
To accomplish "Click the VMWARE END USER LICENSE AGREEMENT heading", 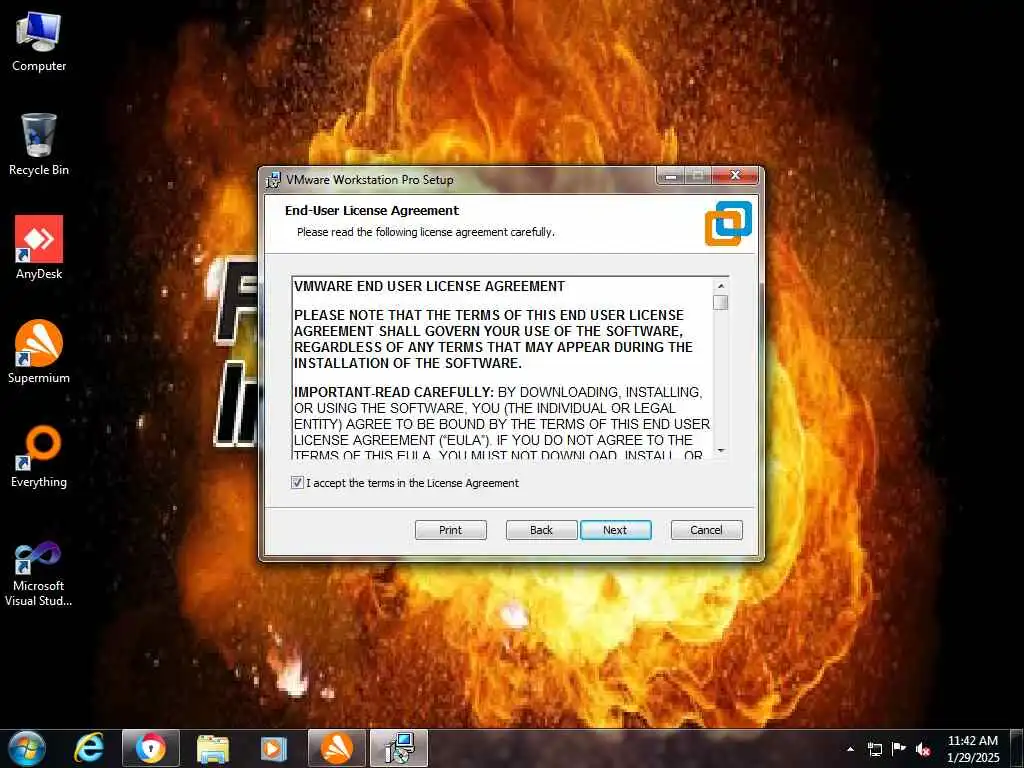I will click(x=429, y=286).
